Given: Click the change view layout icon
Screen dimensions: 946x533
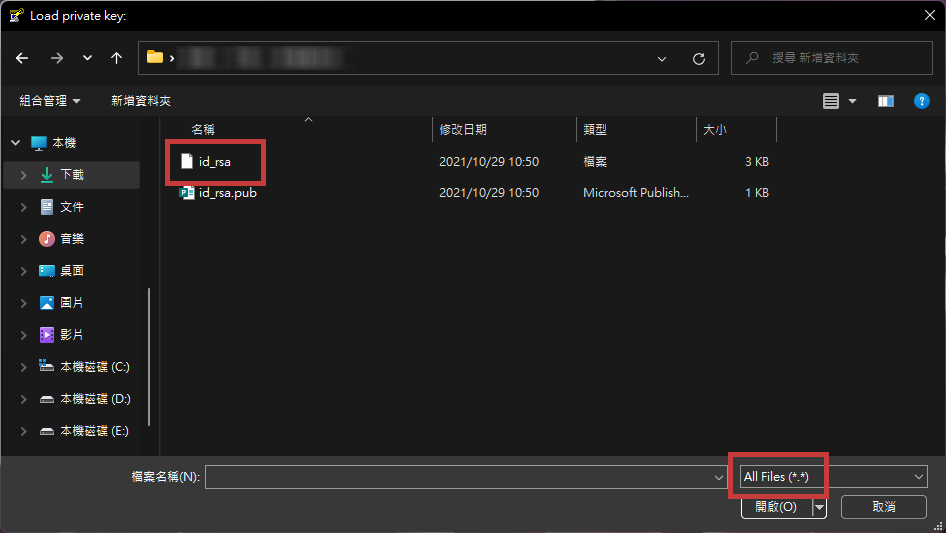Looking at the screenshot, I should [831, 101].
